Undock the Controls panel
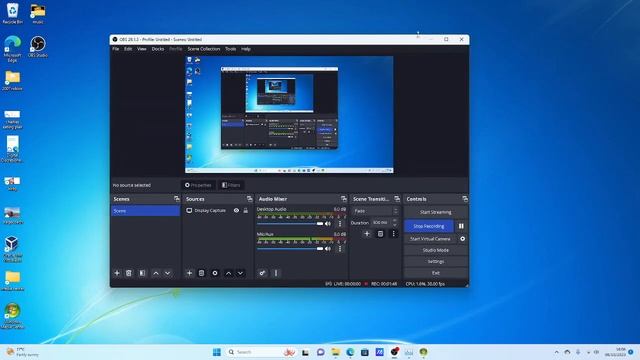The width and height of the screenshot is (640, 360). 465,199
